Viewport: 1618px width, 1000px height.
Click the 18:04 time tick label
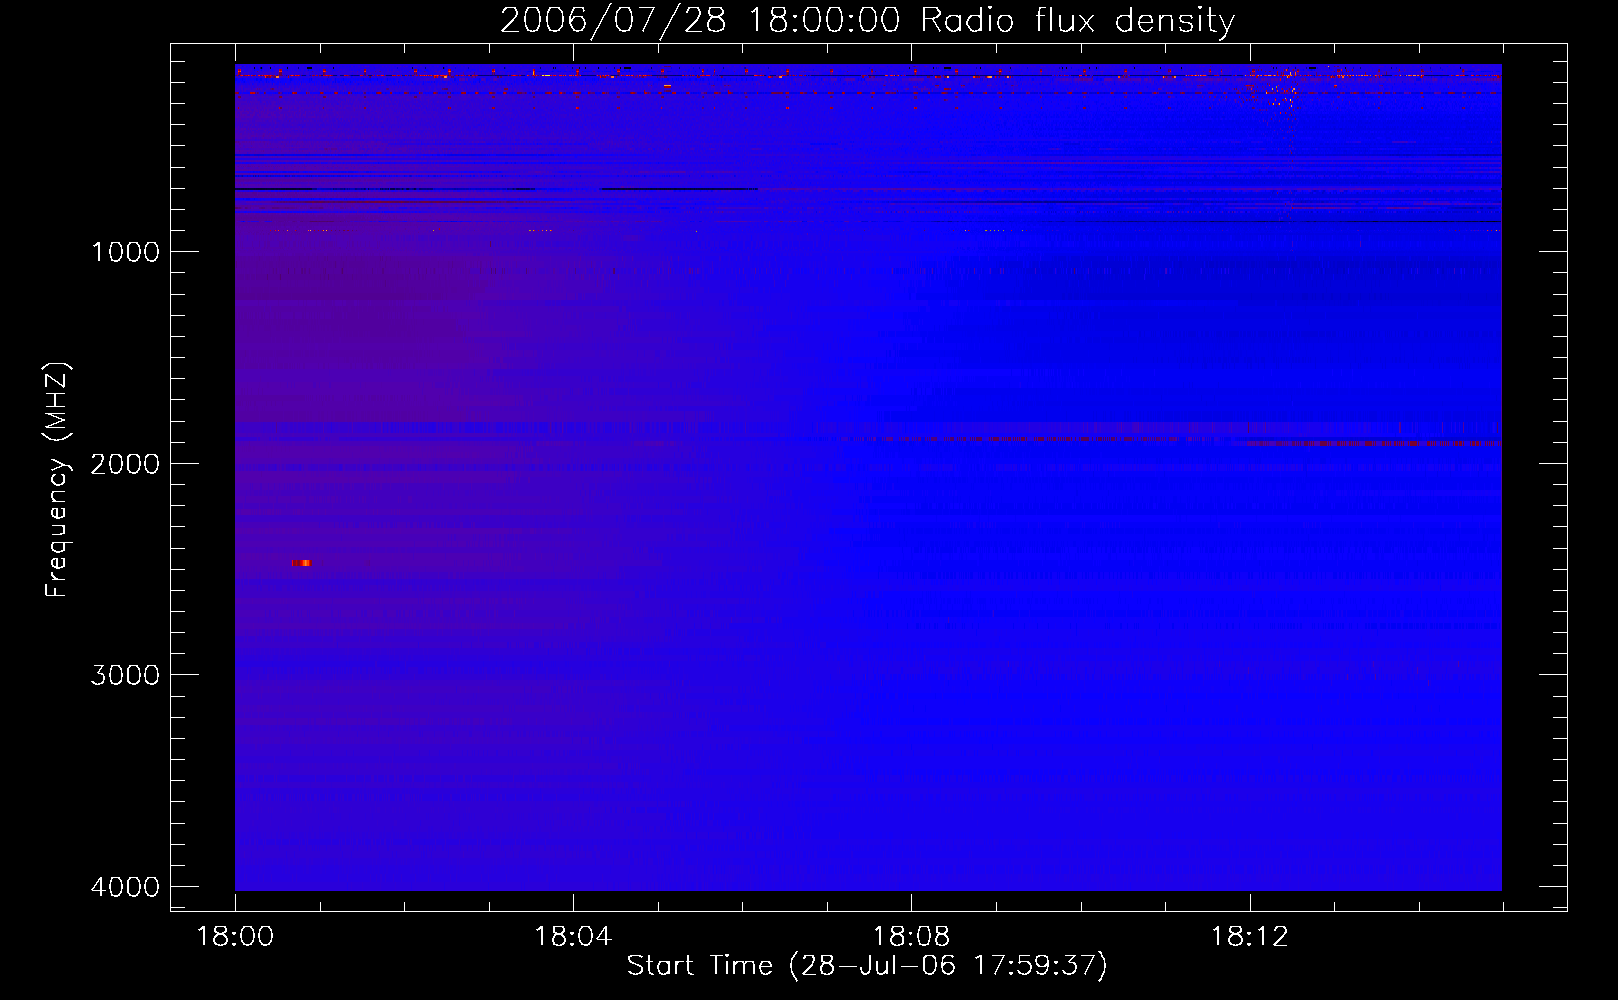pos(573,937)
